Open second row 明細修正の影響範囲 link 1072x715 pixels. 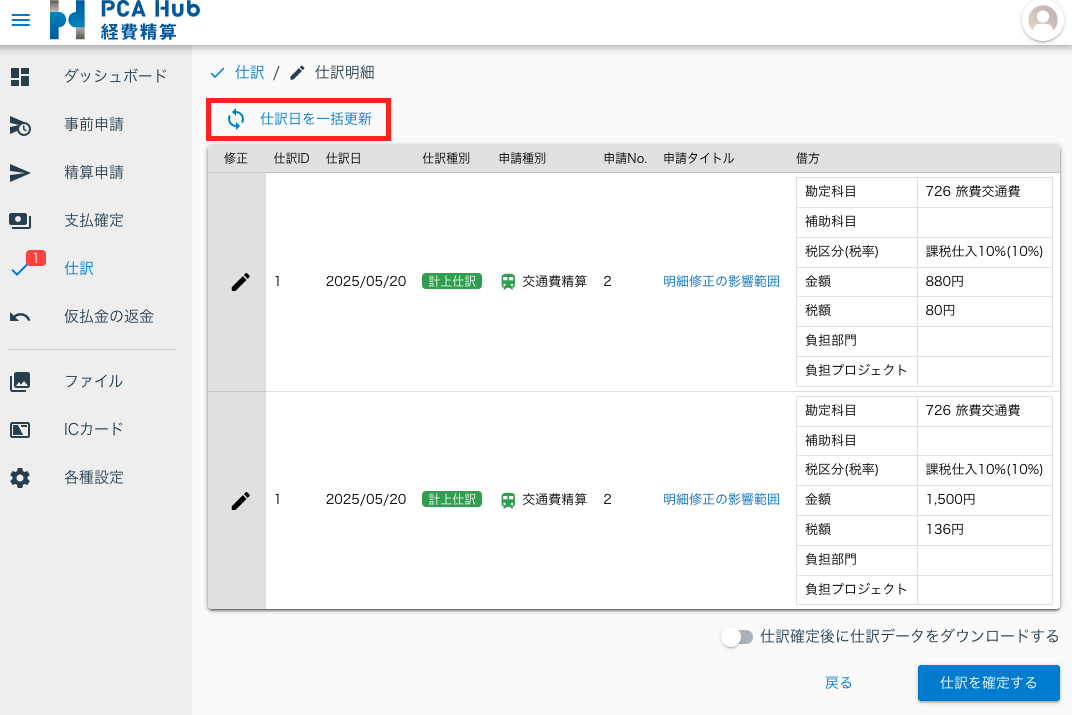point(721,500)
